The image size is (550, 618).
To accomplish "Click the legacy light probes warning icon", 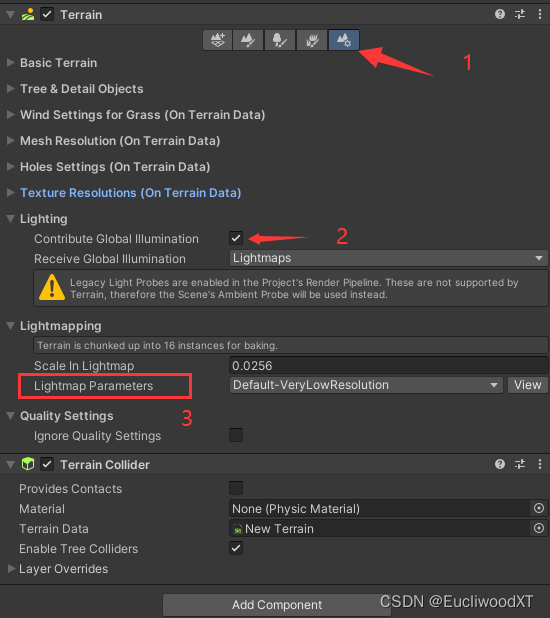I will click(x=52, y=288).
